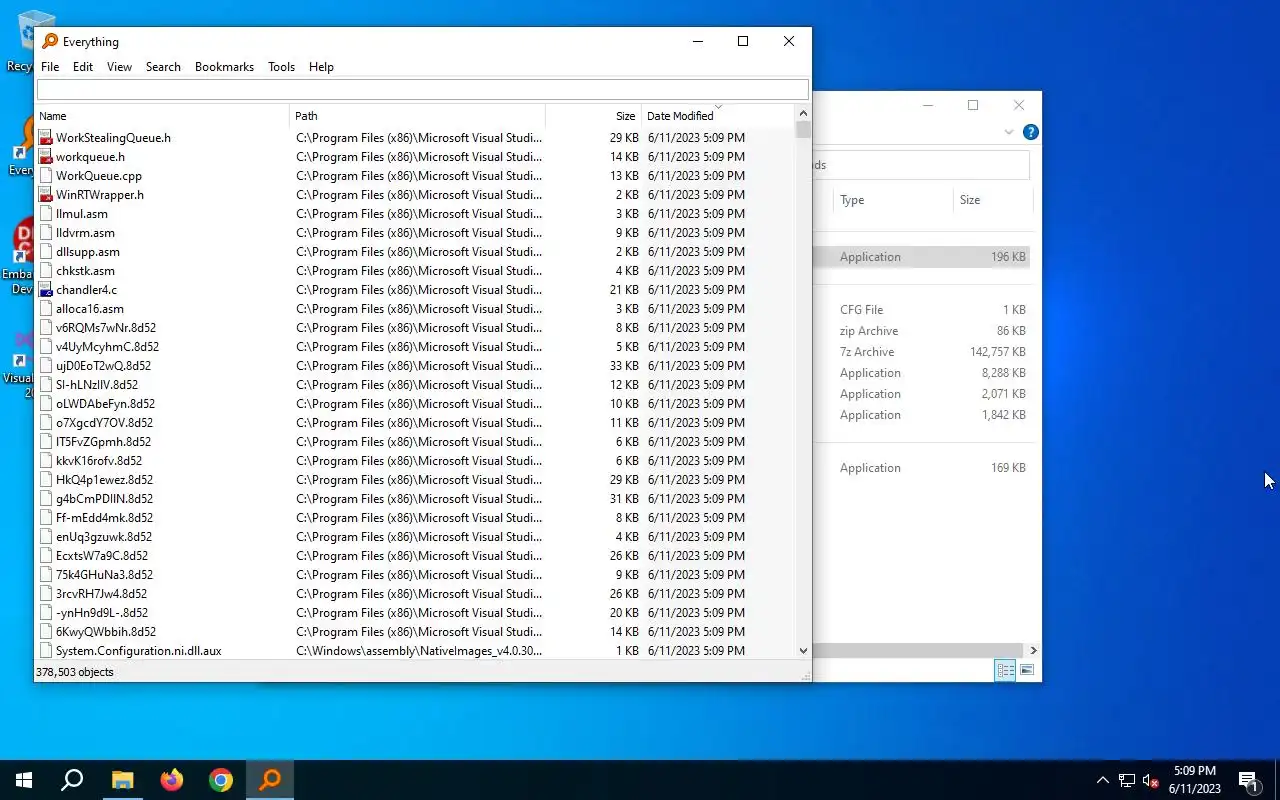Switch Explorer to large icons view
The height and width of the screenshot is (800, 1280).
pos(1027,671)
